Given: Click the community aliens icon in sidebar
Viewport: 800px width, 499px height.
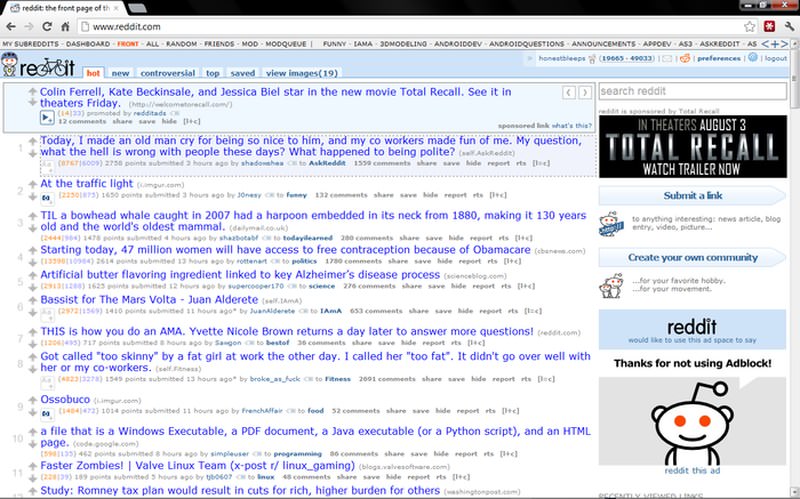Looking at the screenshot, I should 611,286.
